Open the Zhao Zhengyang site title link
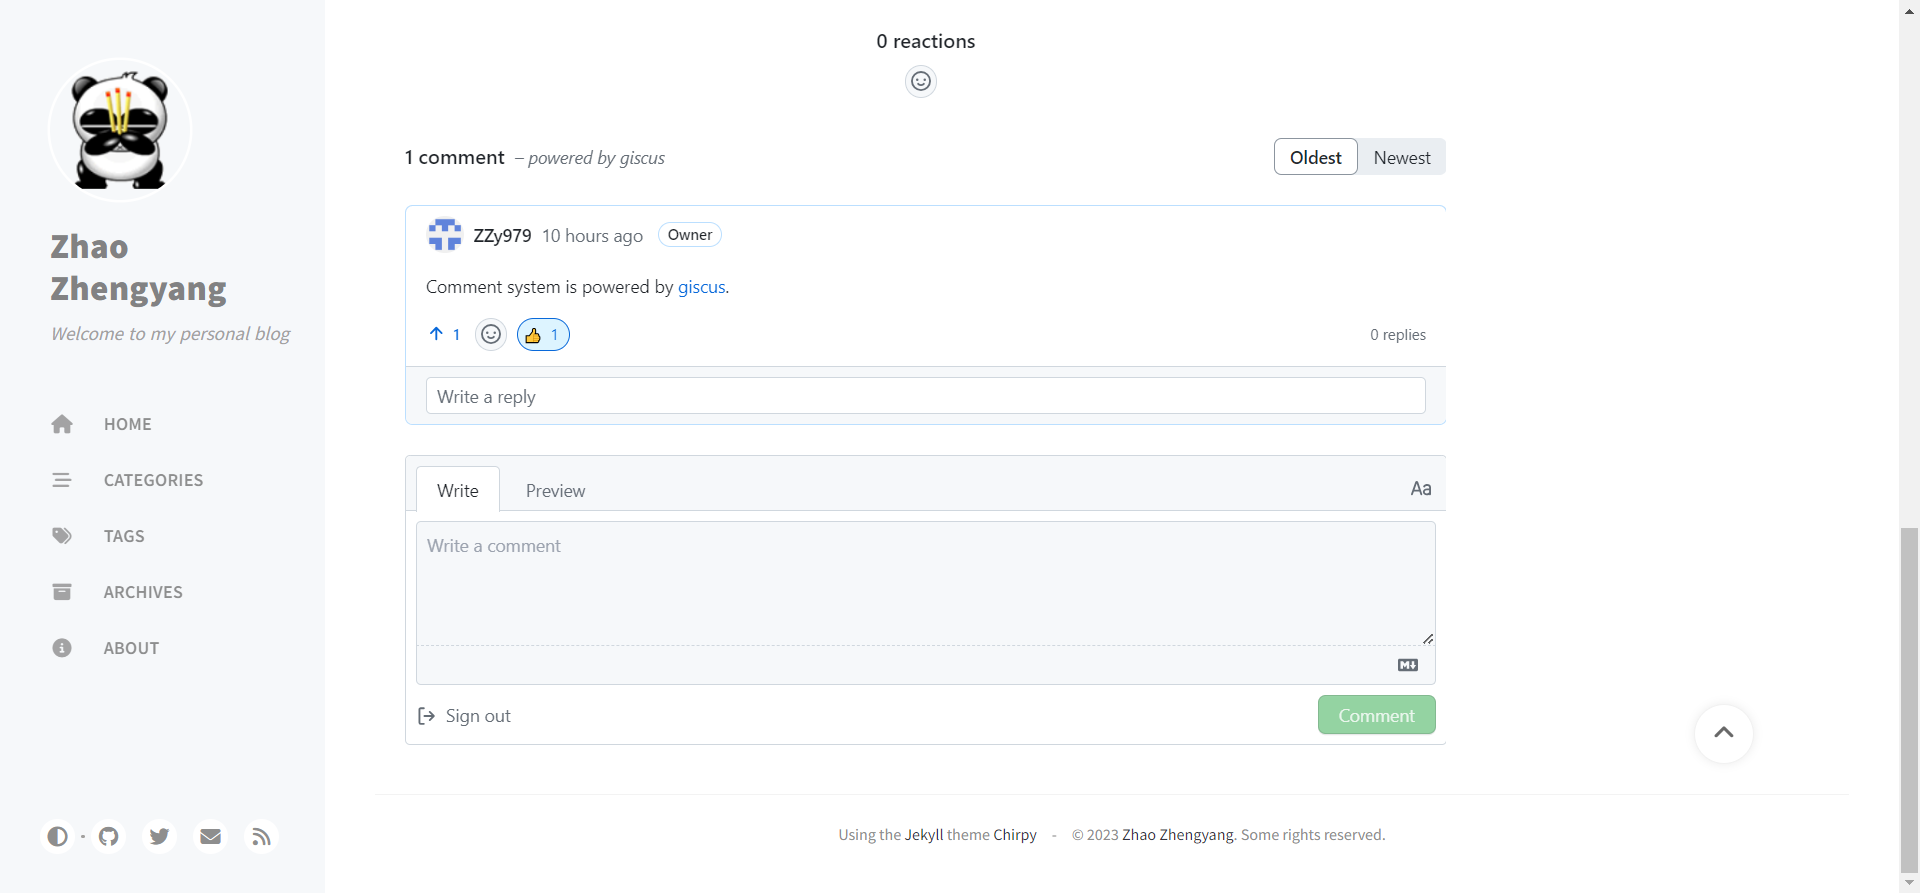This screenshot has height=893, width=1920. 138,267
